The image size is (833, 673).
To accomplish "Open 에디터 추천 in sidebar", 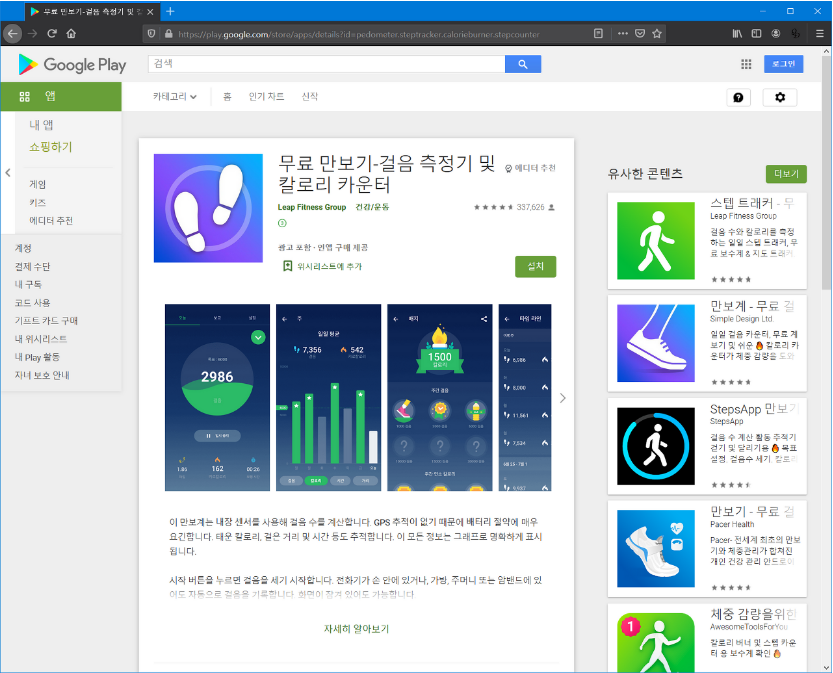I will pyautogui.click(x=51, y=220).
